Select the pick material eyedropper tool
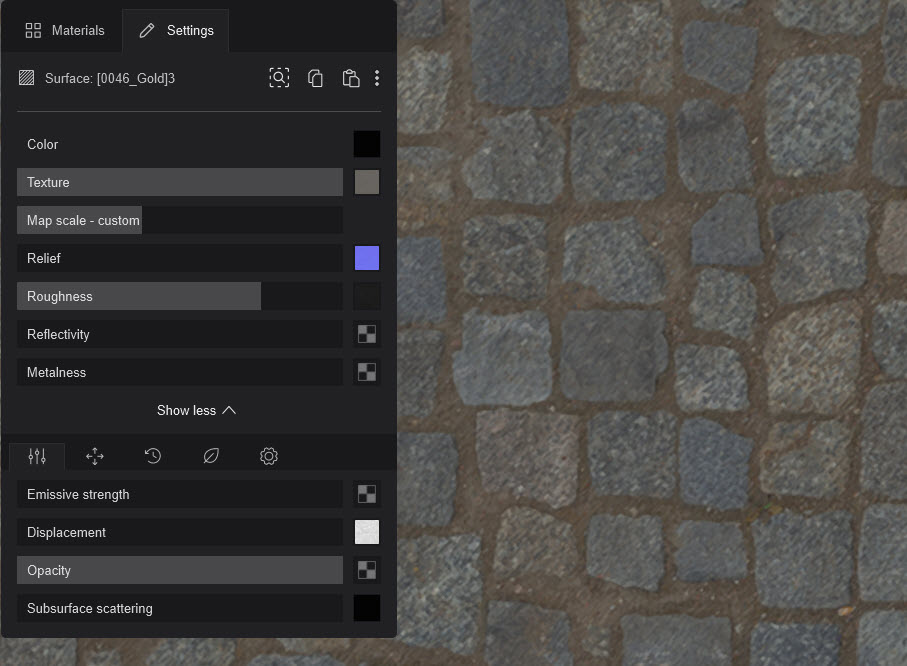The image size is (907, 666). 279,77
